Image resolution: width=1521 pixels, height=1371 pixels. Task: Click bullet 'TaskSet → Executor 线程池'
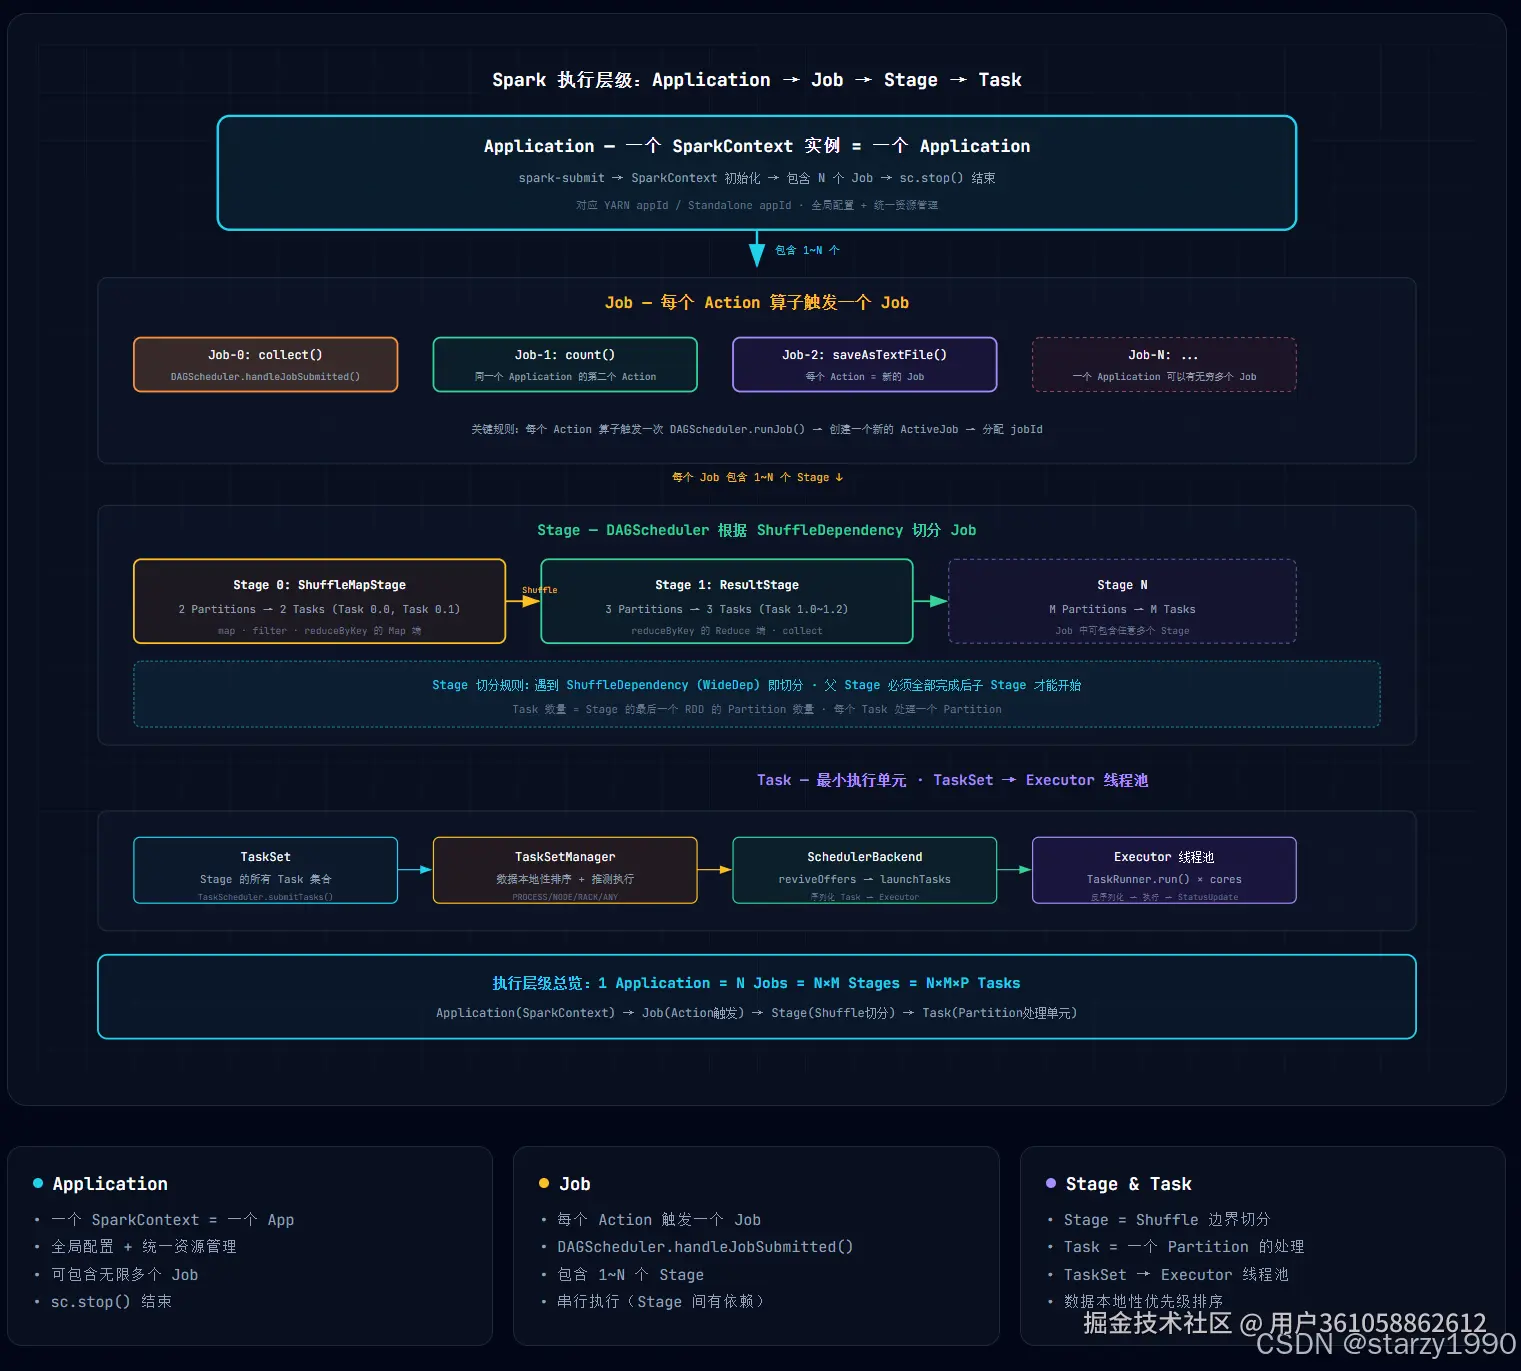(1176, 1275)
